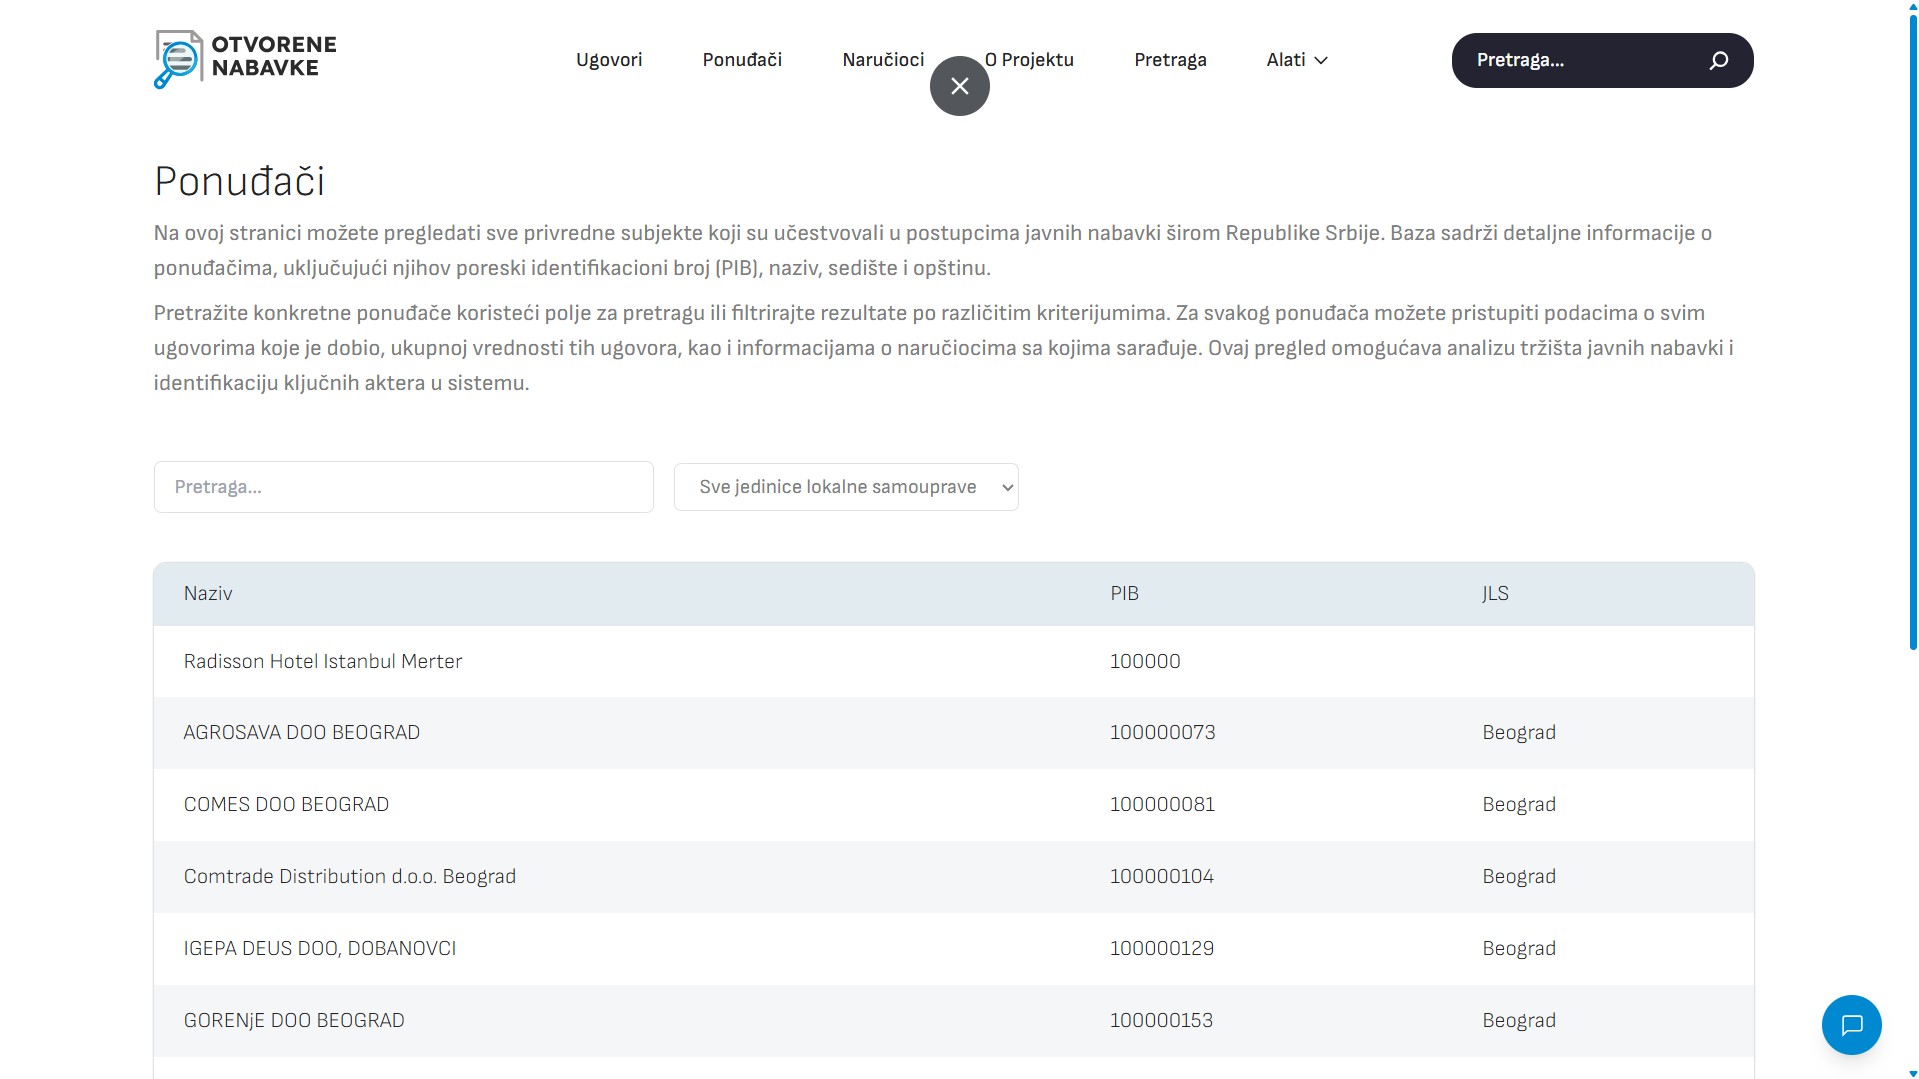
Task: Select the Pretraga navigation link
Action: [x=1170, y=60]
